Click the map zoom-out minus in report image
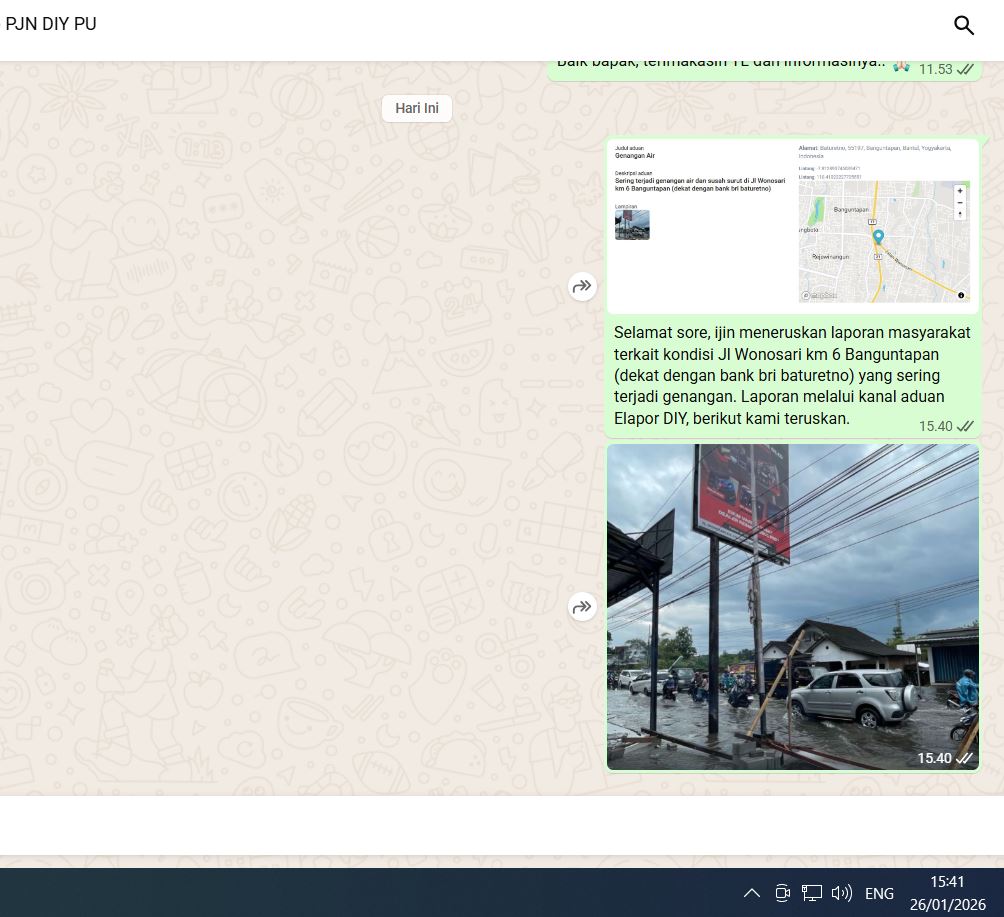Viewport: 1004px width, 917px height. [x=960, y=202]
